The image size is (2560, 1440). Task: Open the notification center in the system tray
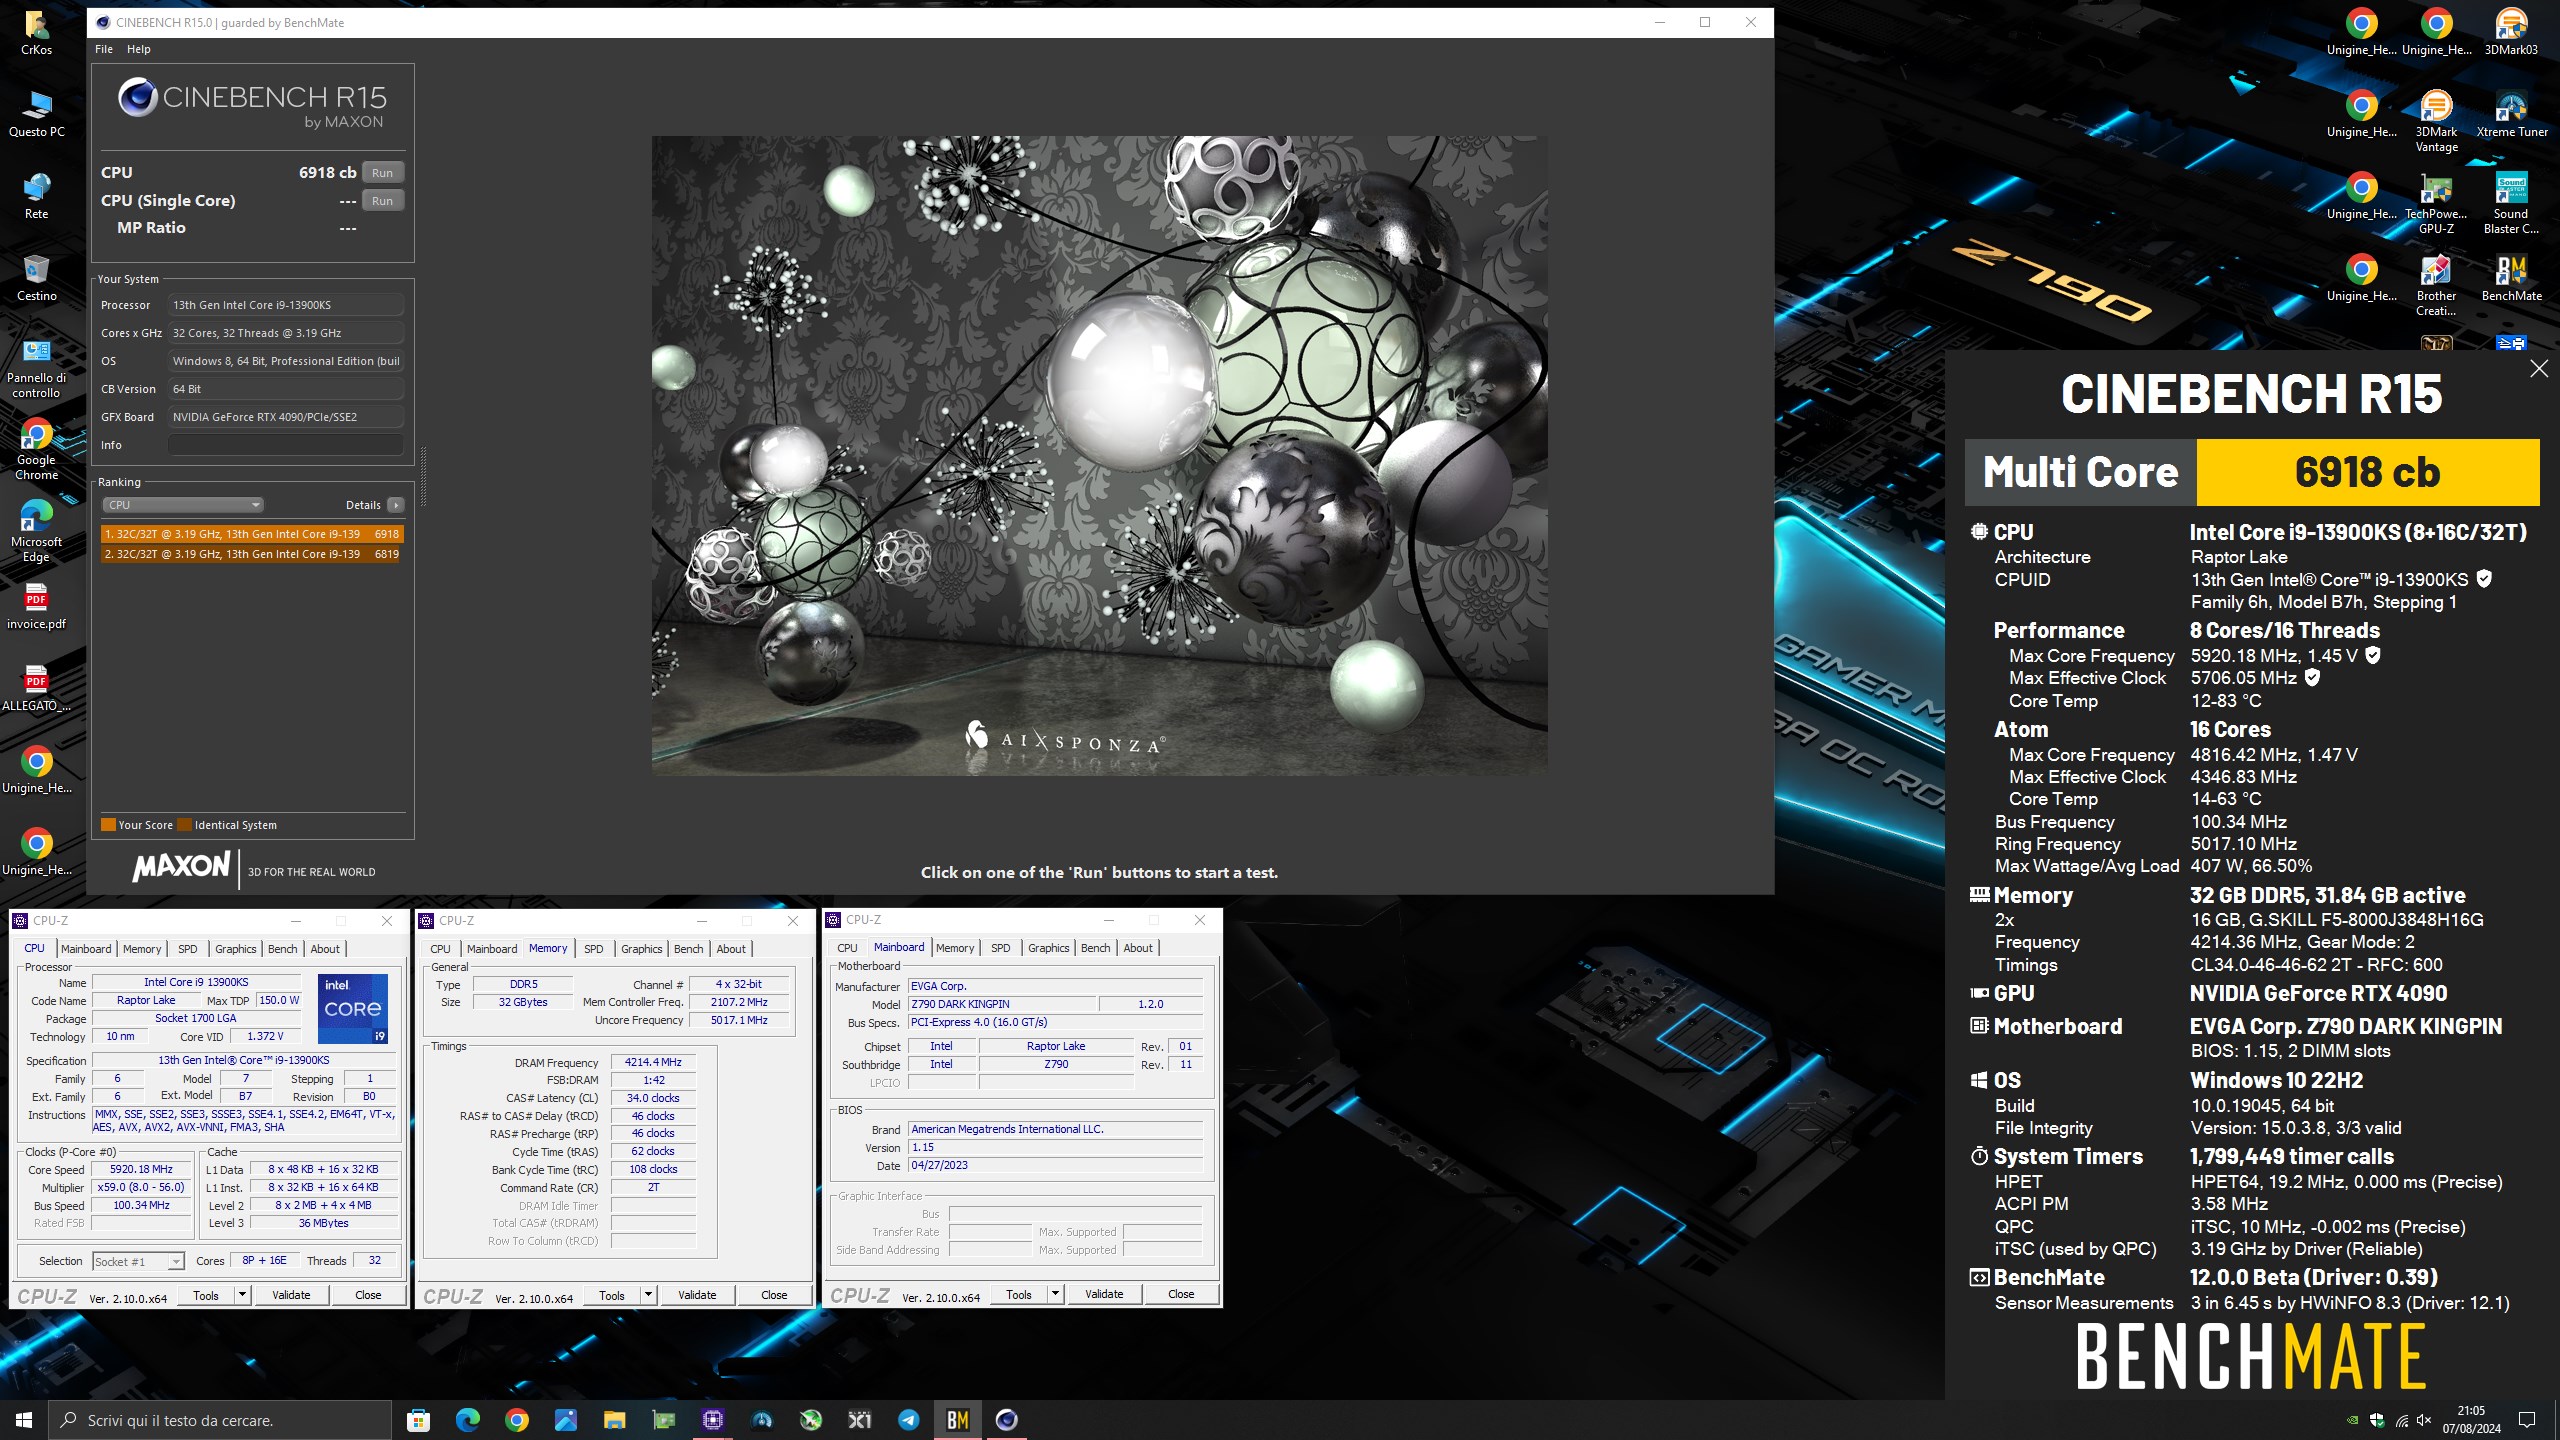click(2528, 1420)
